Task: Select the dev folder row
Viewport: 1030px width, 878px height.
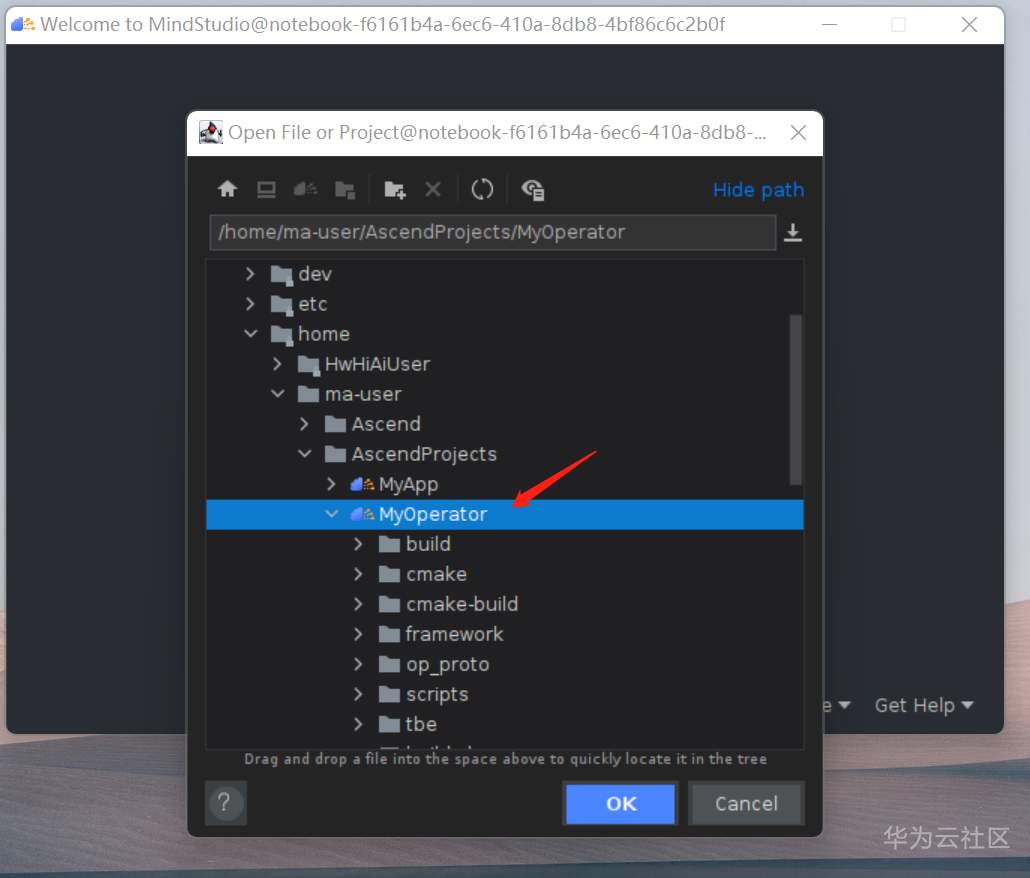Action: [x=504, y=274]
